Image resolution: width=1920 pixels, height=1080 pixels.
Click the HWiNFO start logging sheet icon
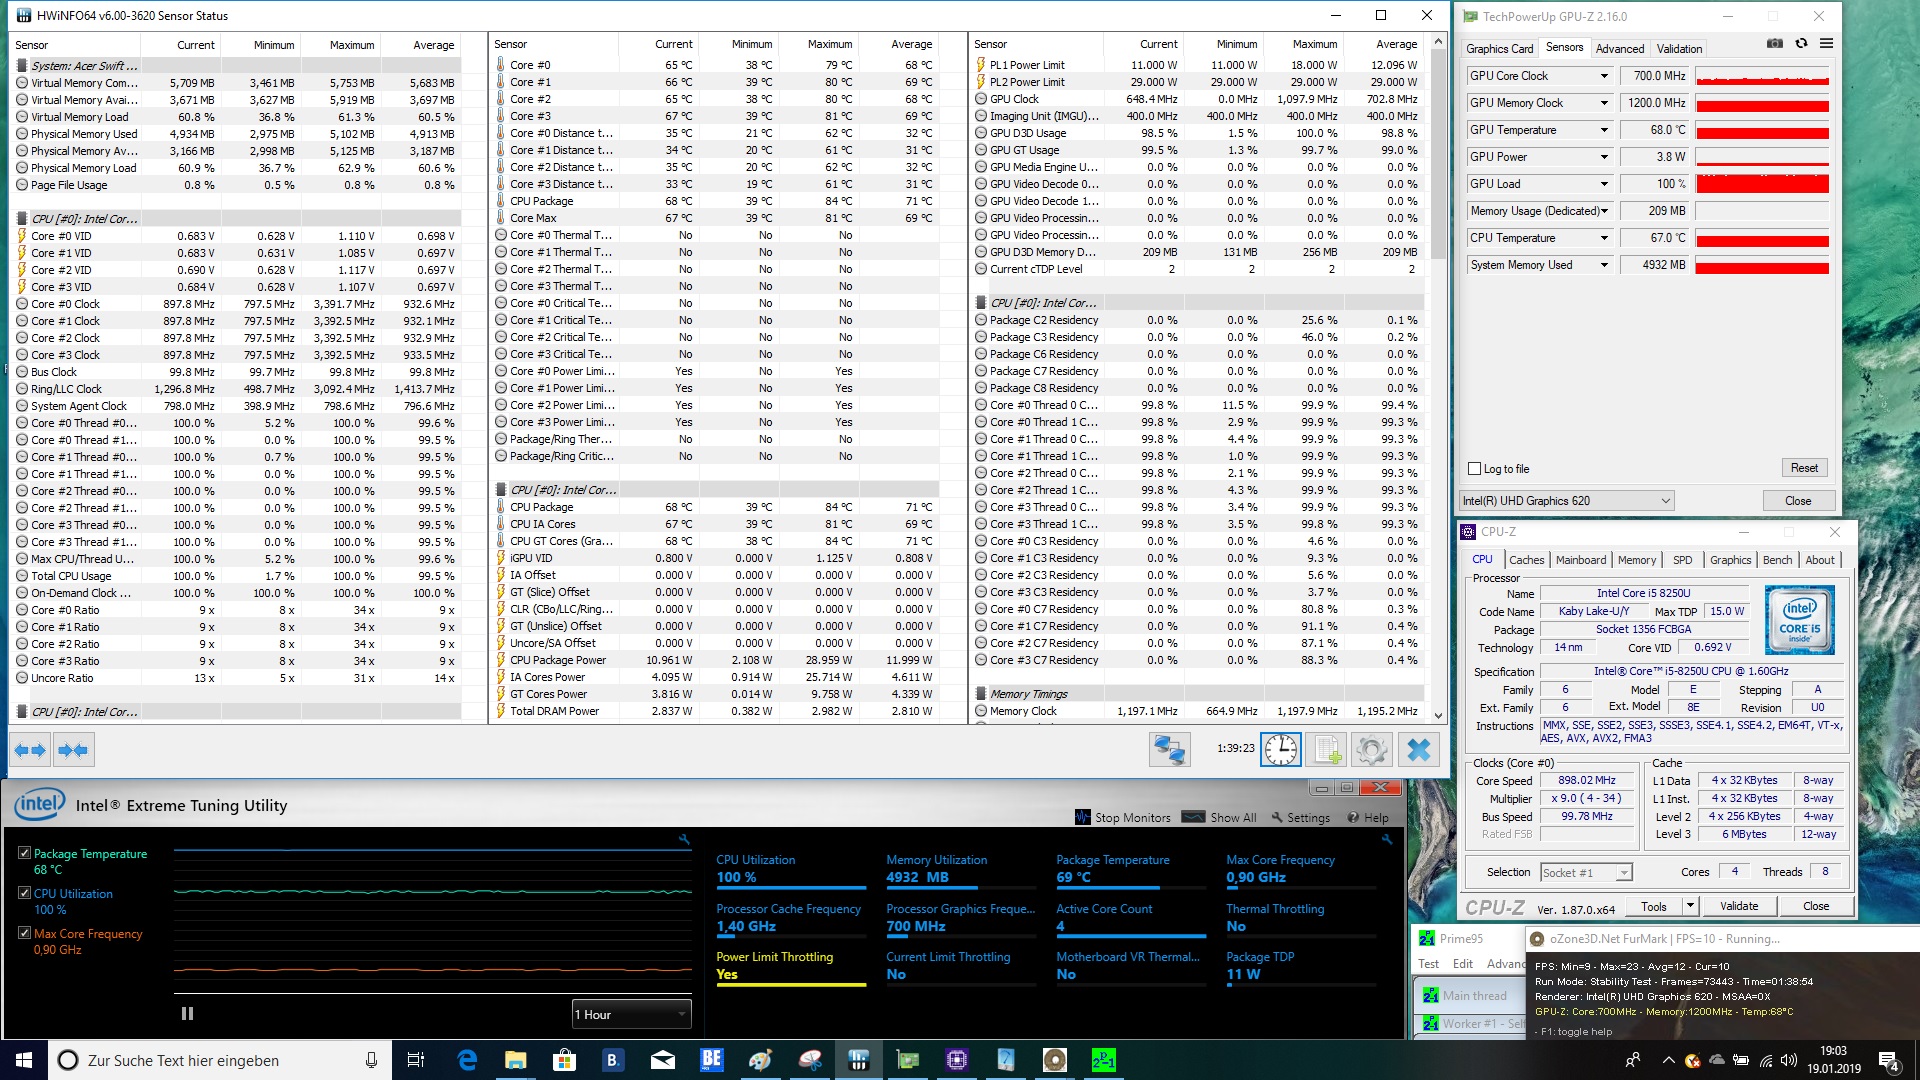1326,749
